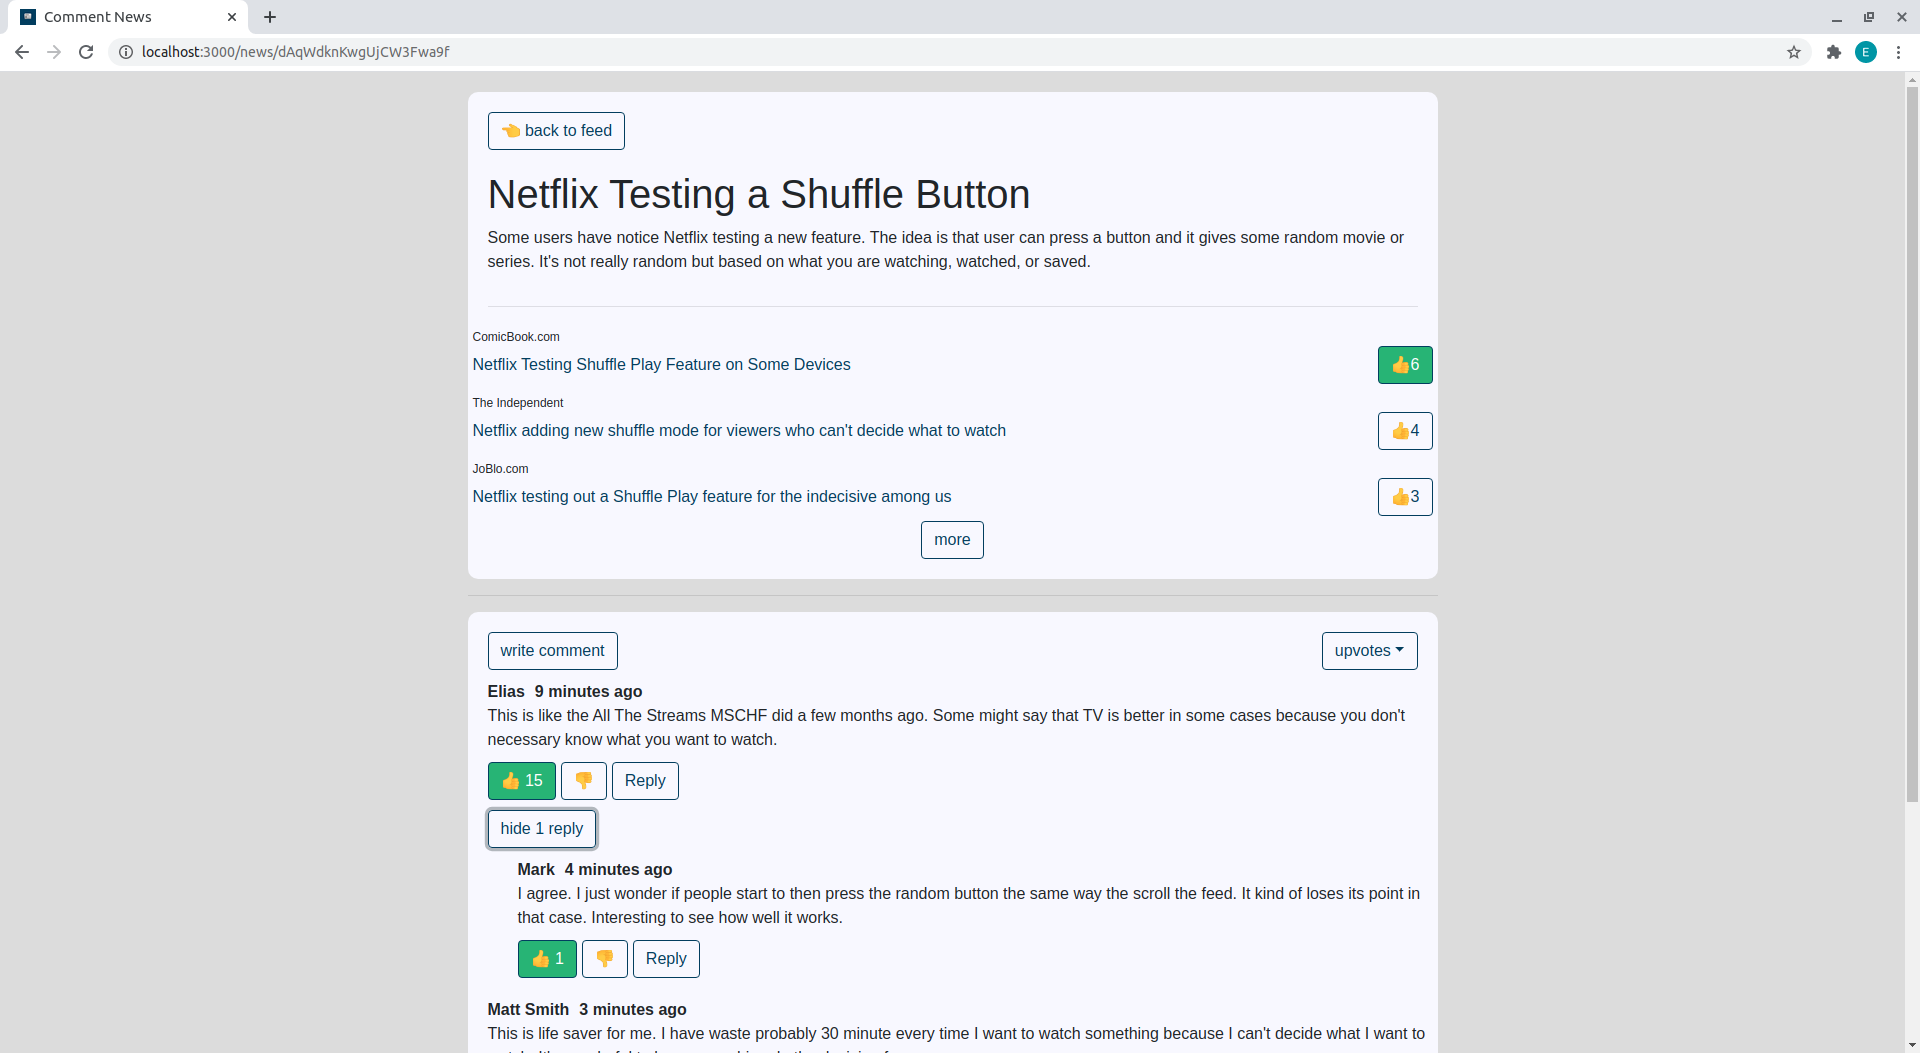Open the JoBlo.com Shuffle Play article link
The image size is (1920, 1053).
(711, 497)
